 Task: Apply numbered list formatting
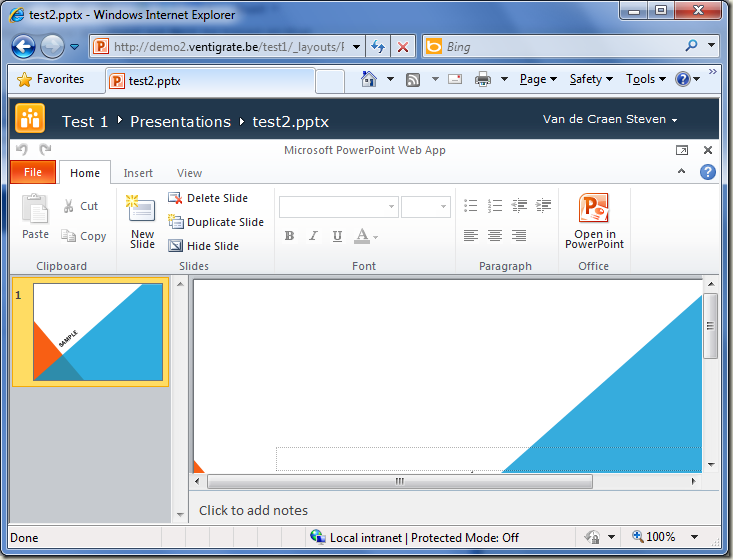(495, 205)
